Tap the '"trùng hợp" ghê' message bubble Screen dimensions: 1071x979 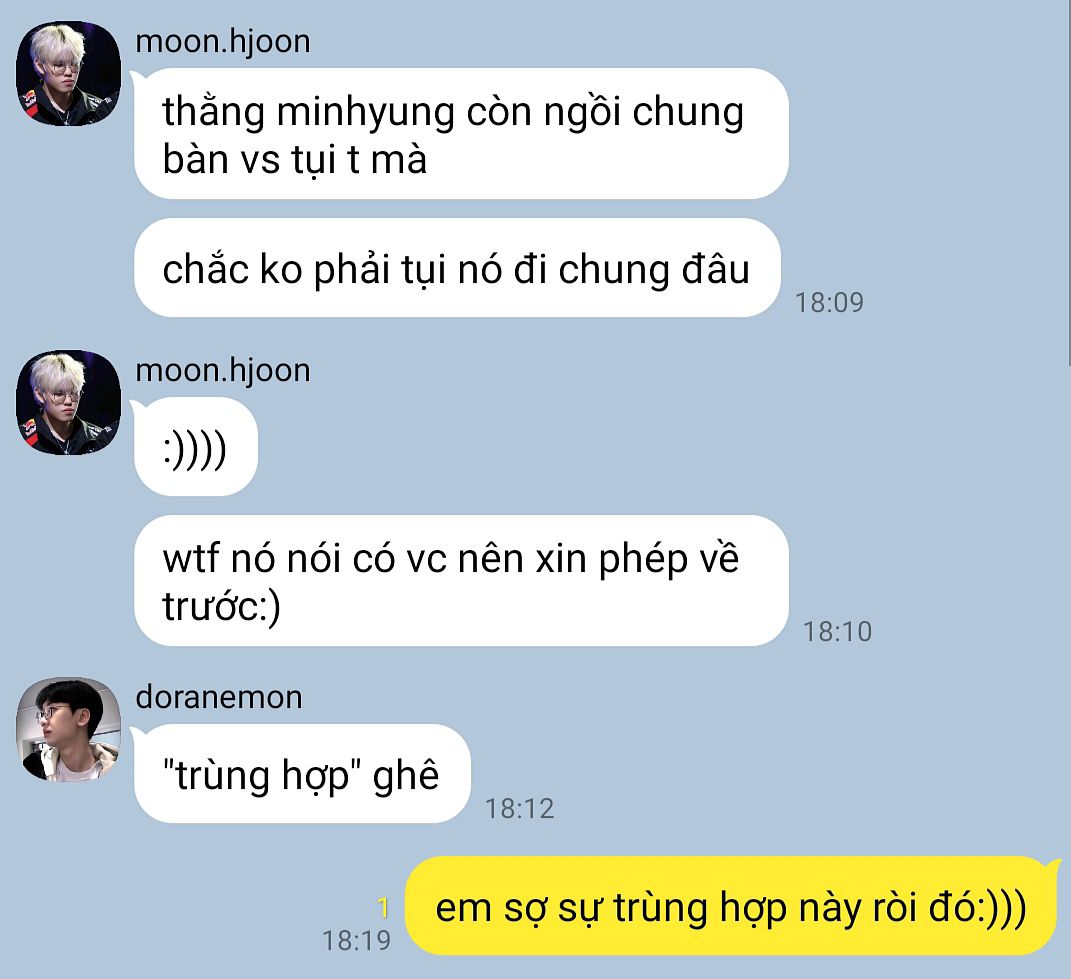coord(302,774)
